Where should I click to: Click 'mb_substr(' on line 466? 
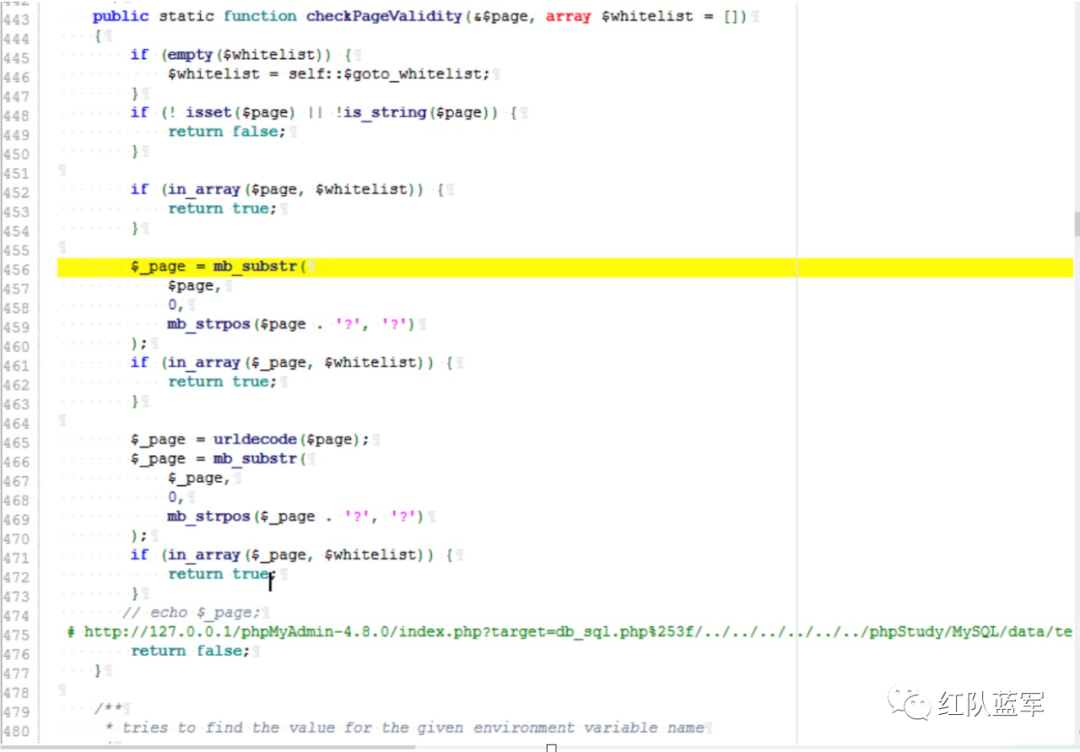259,459
